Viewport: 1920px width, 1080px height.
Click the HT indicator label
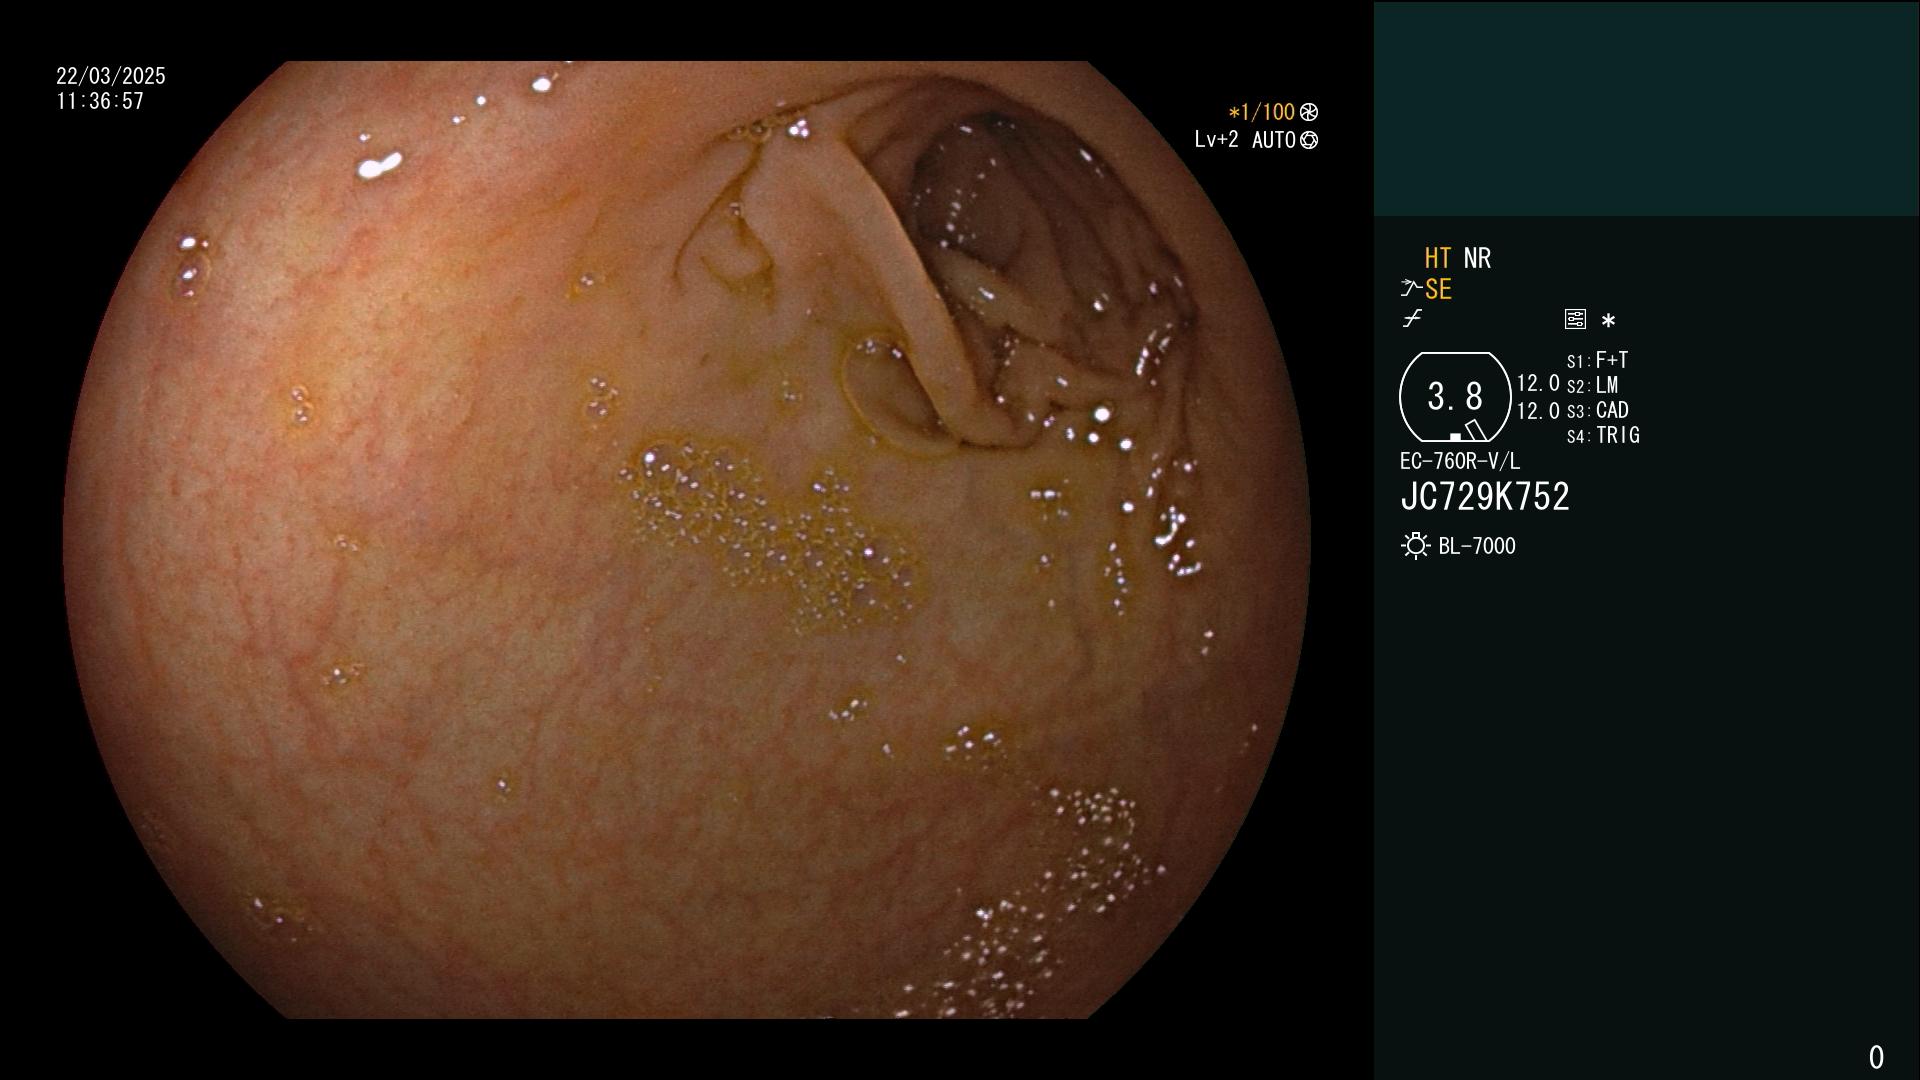pyautogui.click(x=1438, y=259)
